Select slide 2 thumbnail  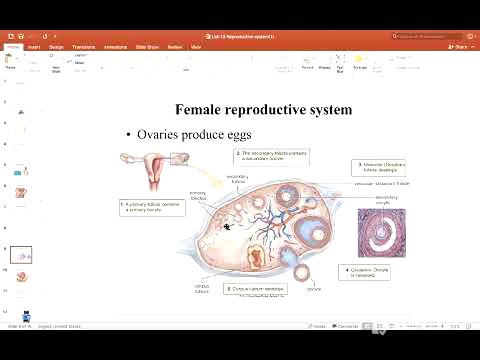(x=21, y=109)
